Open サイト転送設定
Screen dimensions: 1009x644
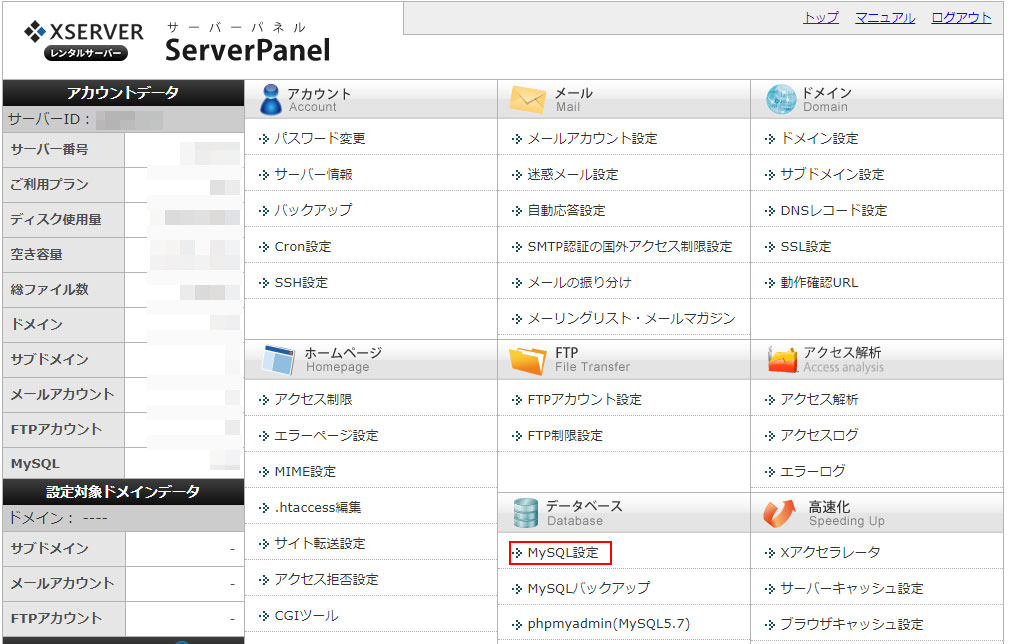click(320, 544)
